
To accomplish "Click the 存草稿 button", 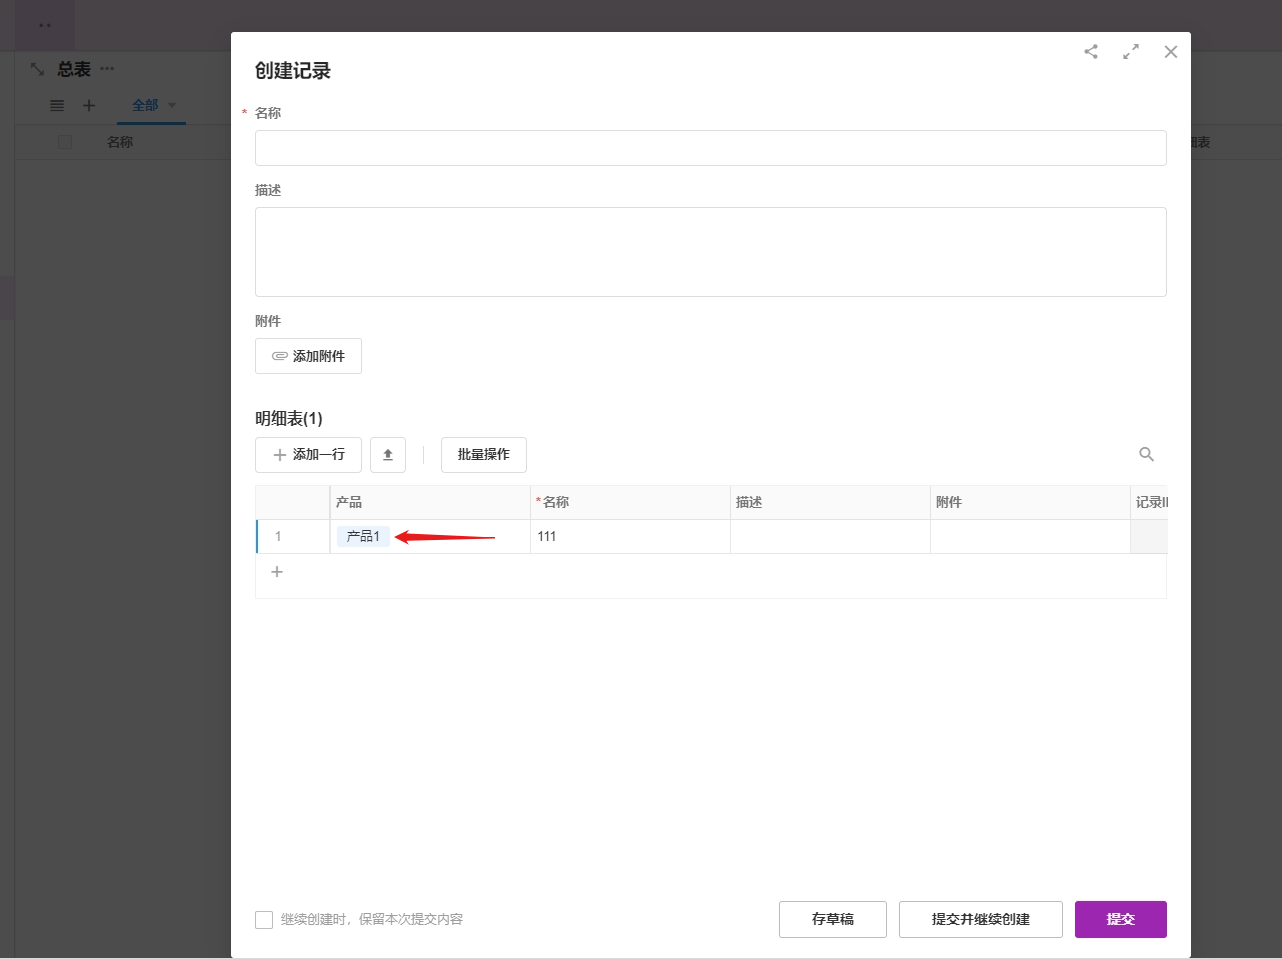I will click(x=832, y=920).
